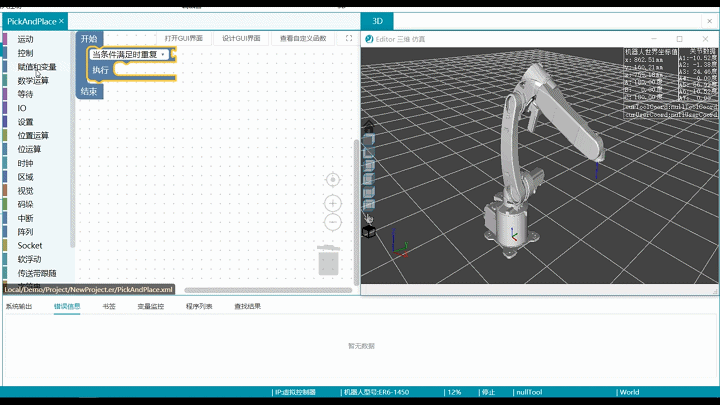
Task: Toggle fullscreen for the block editor
Action: tap(349, 38)
